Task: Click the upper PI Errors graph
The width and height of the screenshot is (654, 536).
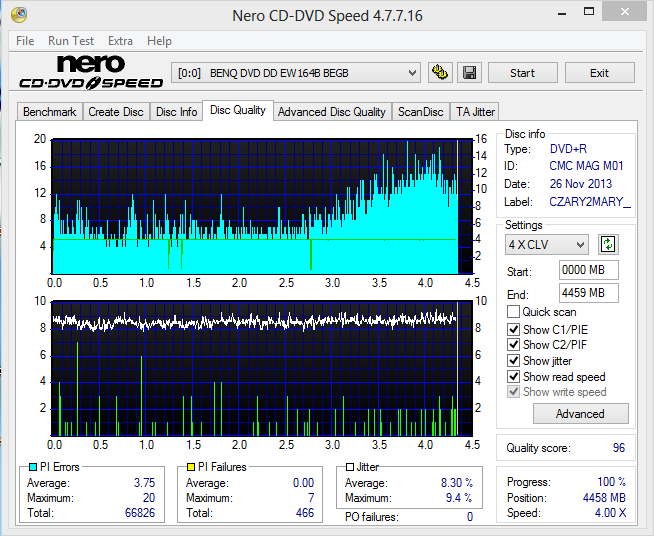Action: (262, 206)
